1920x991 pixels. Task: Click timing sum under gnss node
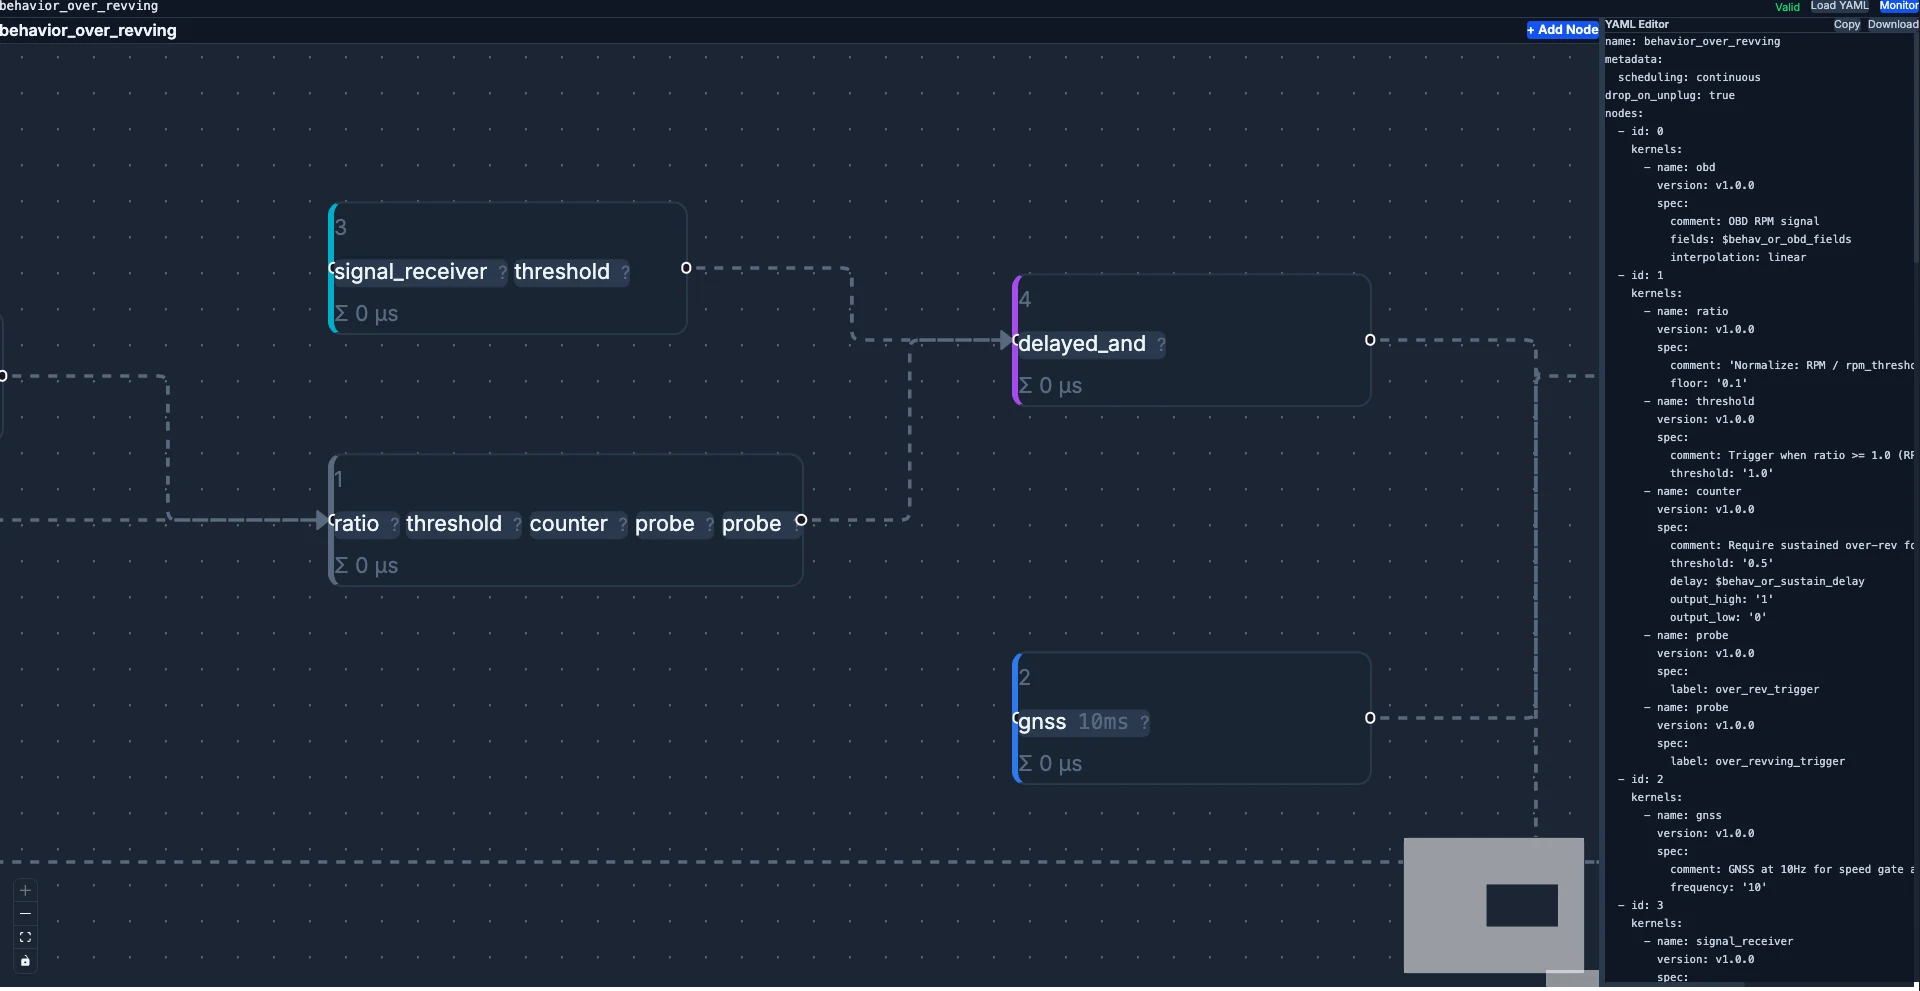[1050, 764]
